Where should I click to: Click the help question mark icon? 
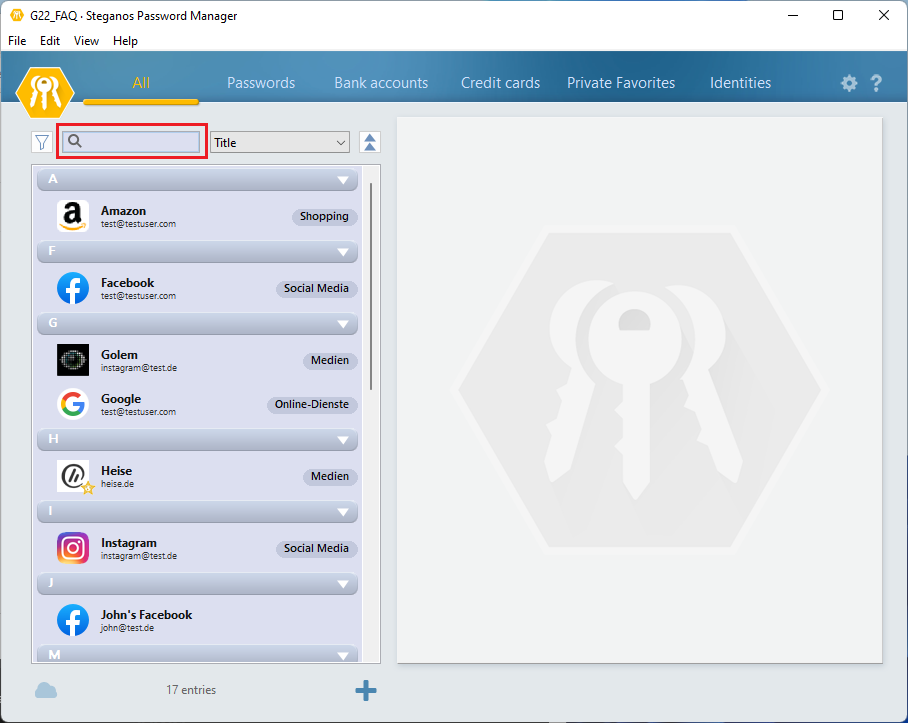(x=877, y=83)
